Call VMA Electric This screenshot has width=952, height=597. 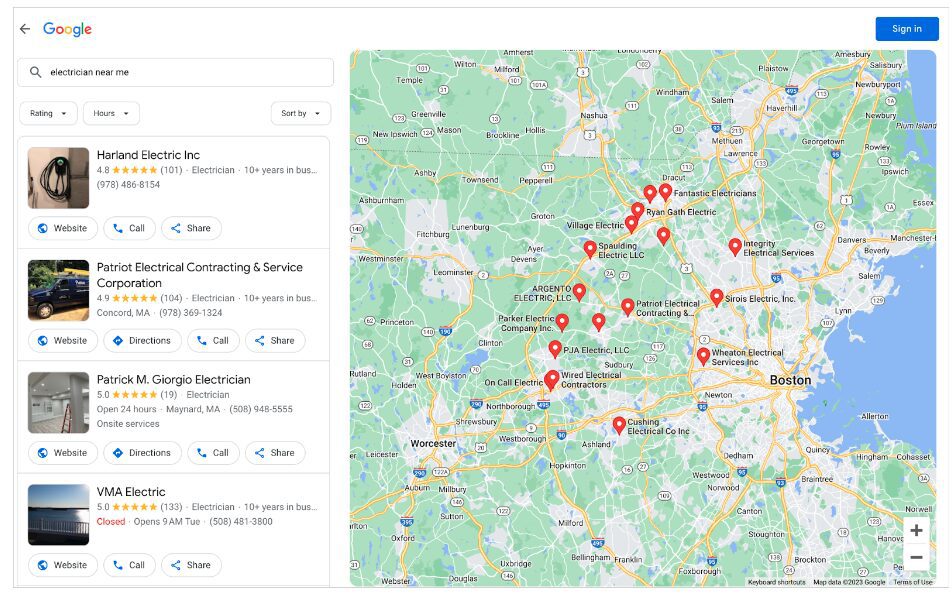coord(129,565)
